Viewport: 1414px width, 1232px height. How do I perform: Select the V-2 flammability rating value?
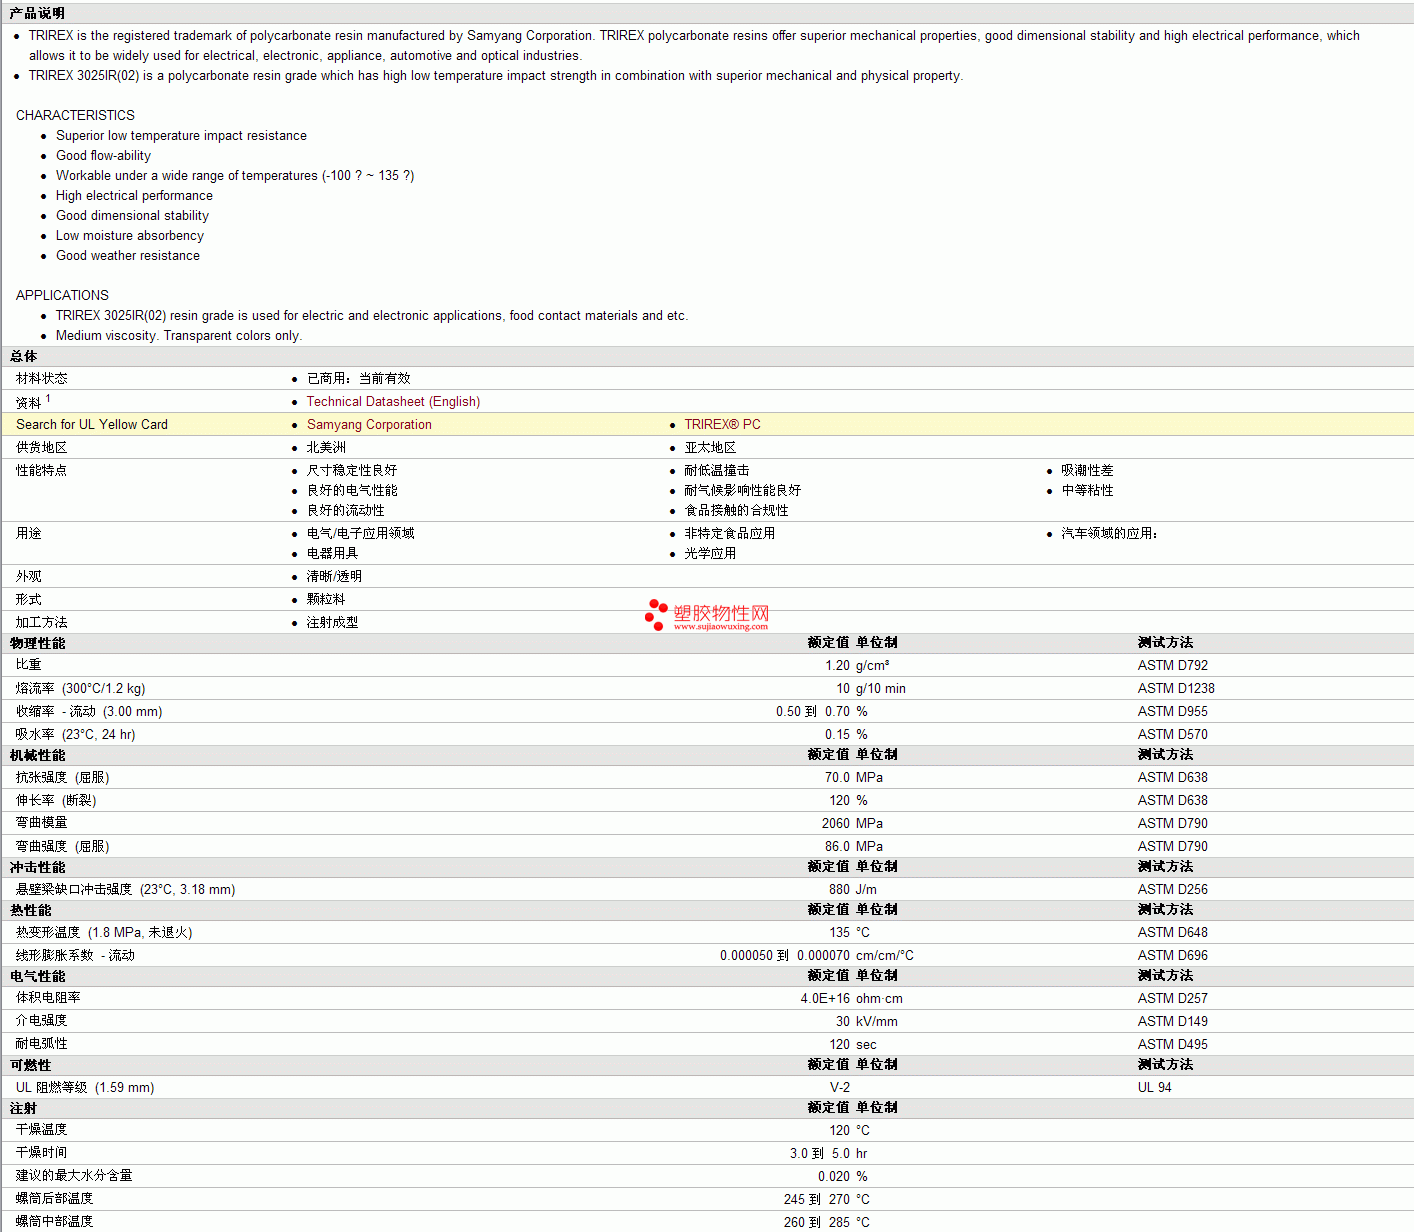coord(840,1087)
